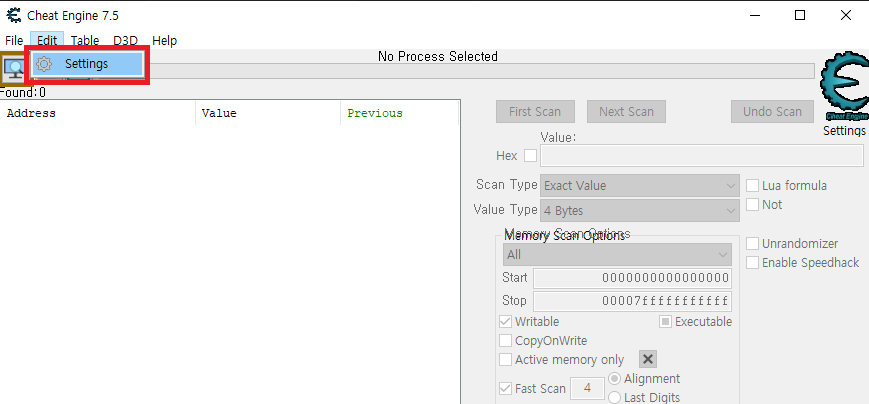Image resolution: width=869 pixels, height=404 pixels.
Task: Toggle the Hex checkbox
Action: (530, 156)
